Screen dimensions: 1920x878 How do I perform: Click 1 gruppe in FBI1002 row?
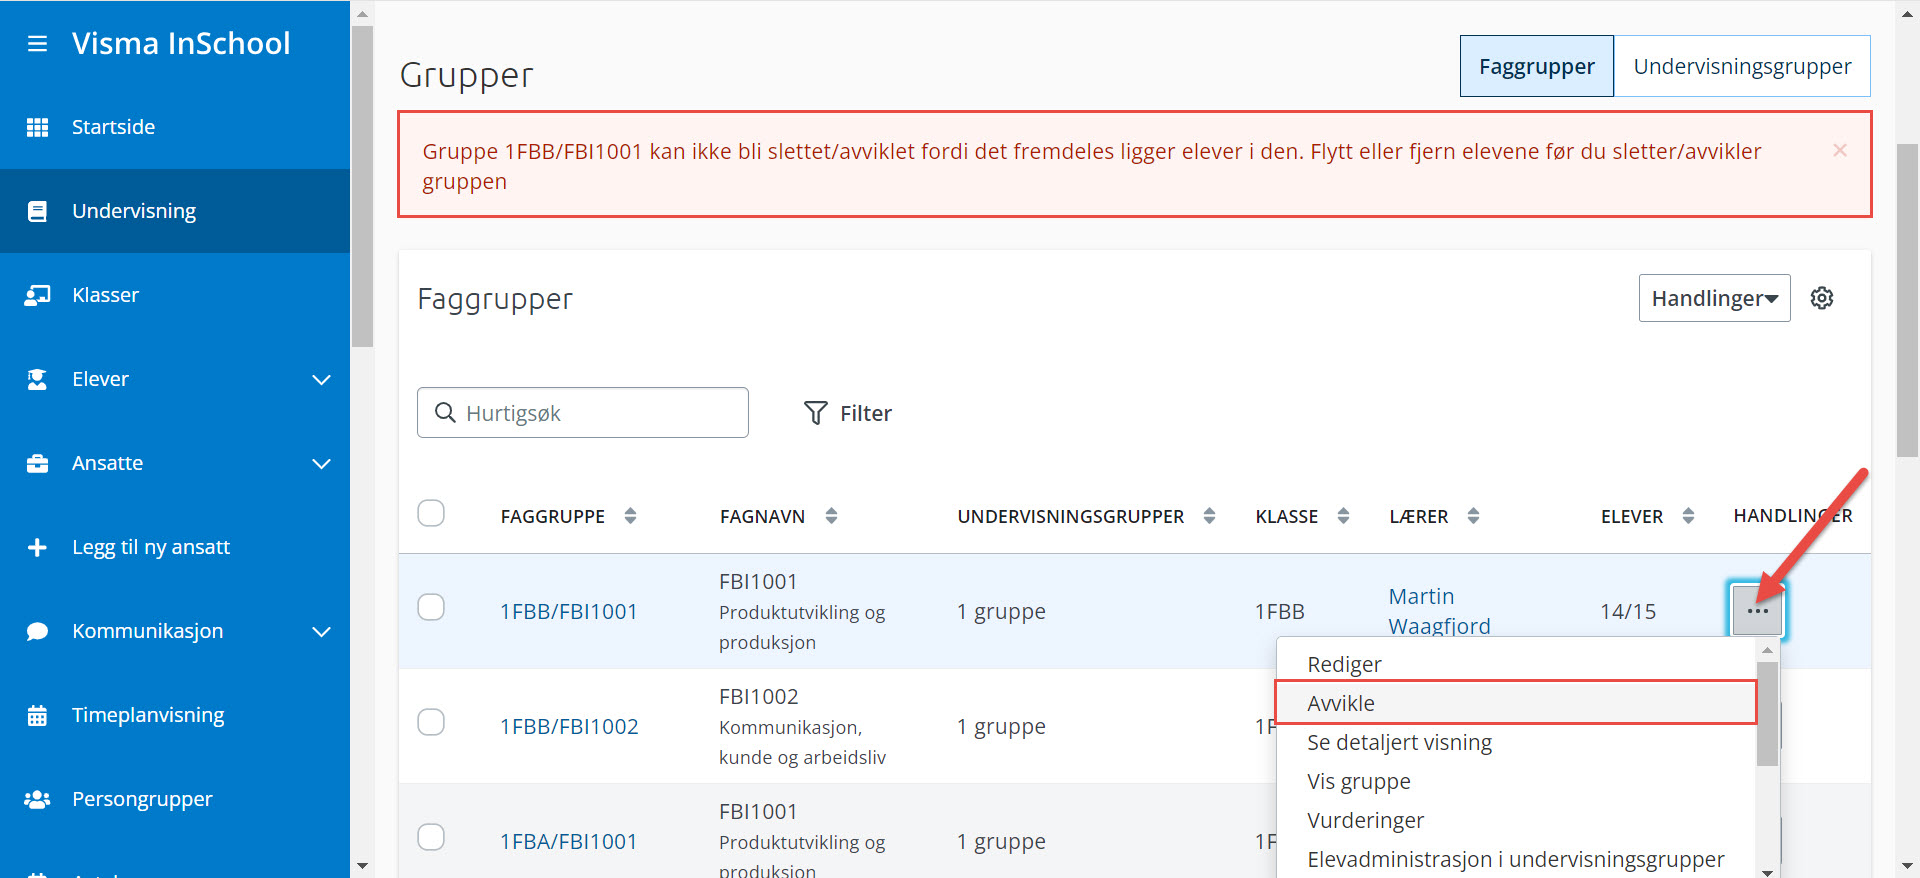(x=1001, y=726)
